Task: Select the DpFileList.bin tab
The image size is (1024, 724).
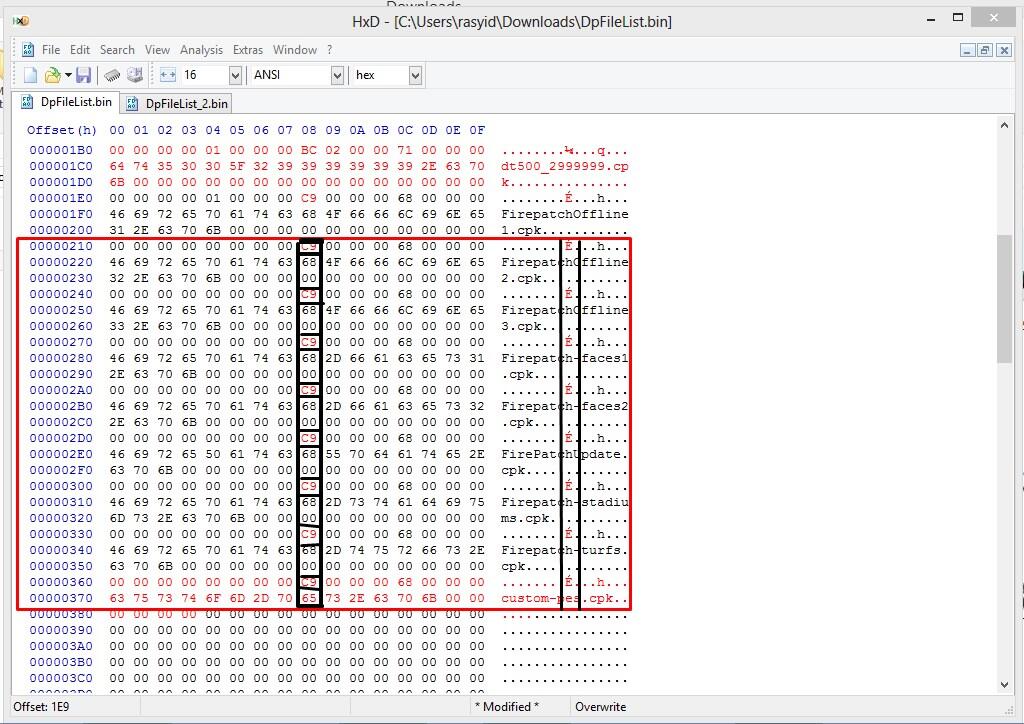Action: [x=66, y=102]
